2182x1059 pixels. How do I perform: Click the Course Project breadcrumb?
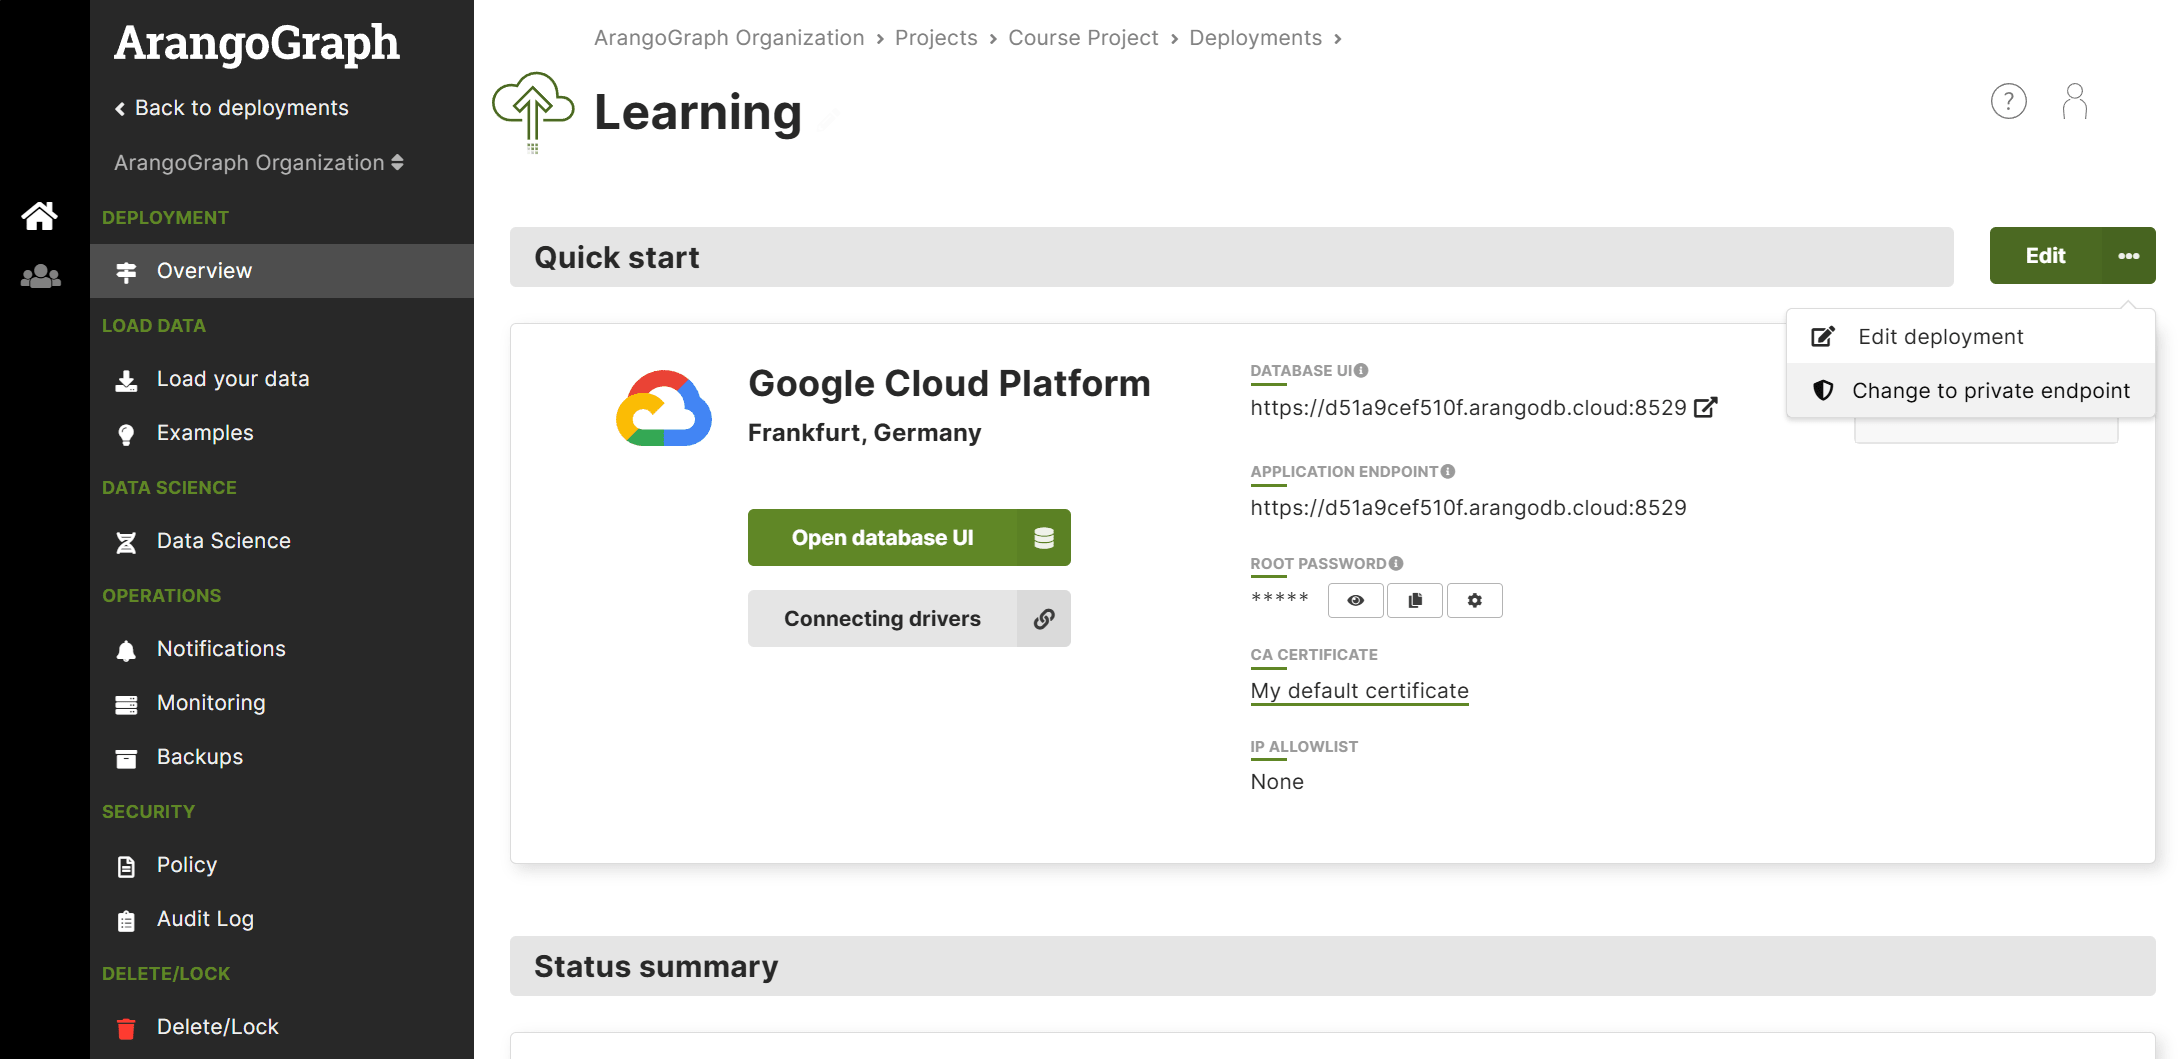[1083, 38]
